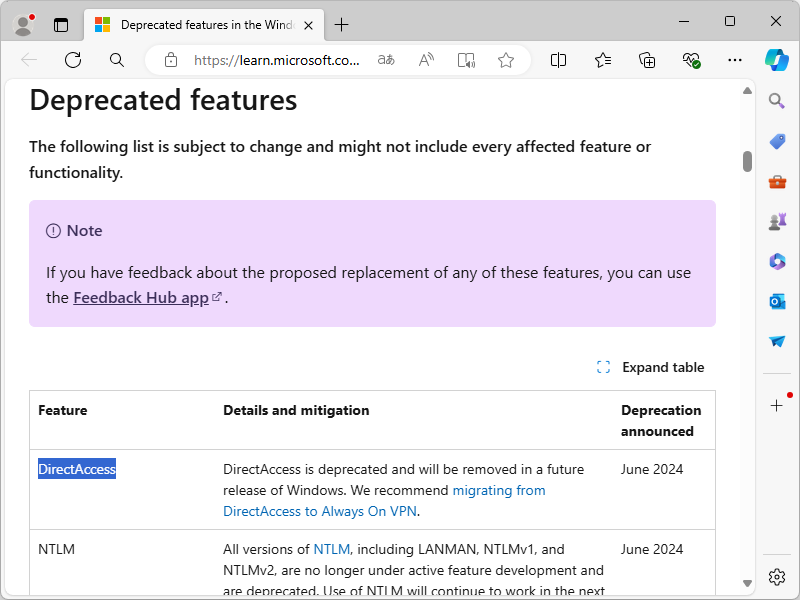Toggle the tab actions menu button
Screen dimensions: 800x600
pyautogui.click(x=61, y=24)
